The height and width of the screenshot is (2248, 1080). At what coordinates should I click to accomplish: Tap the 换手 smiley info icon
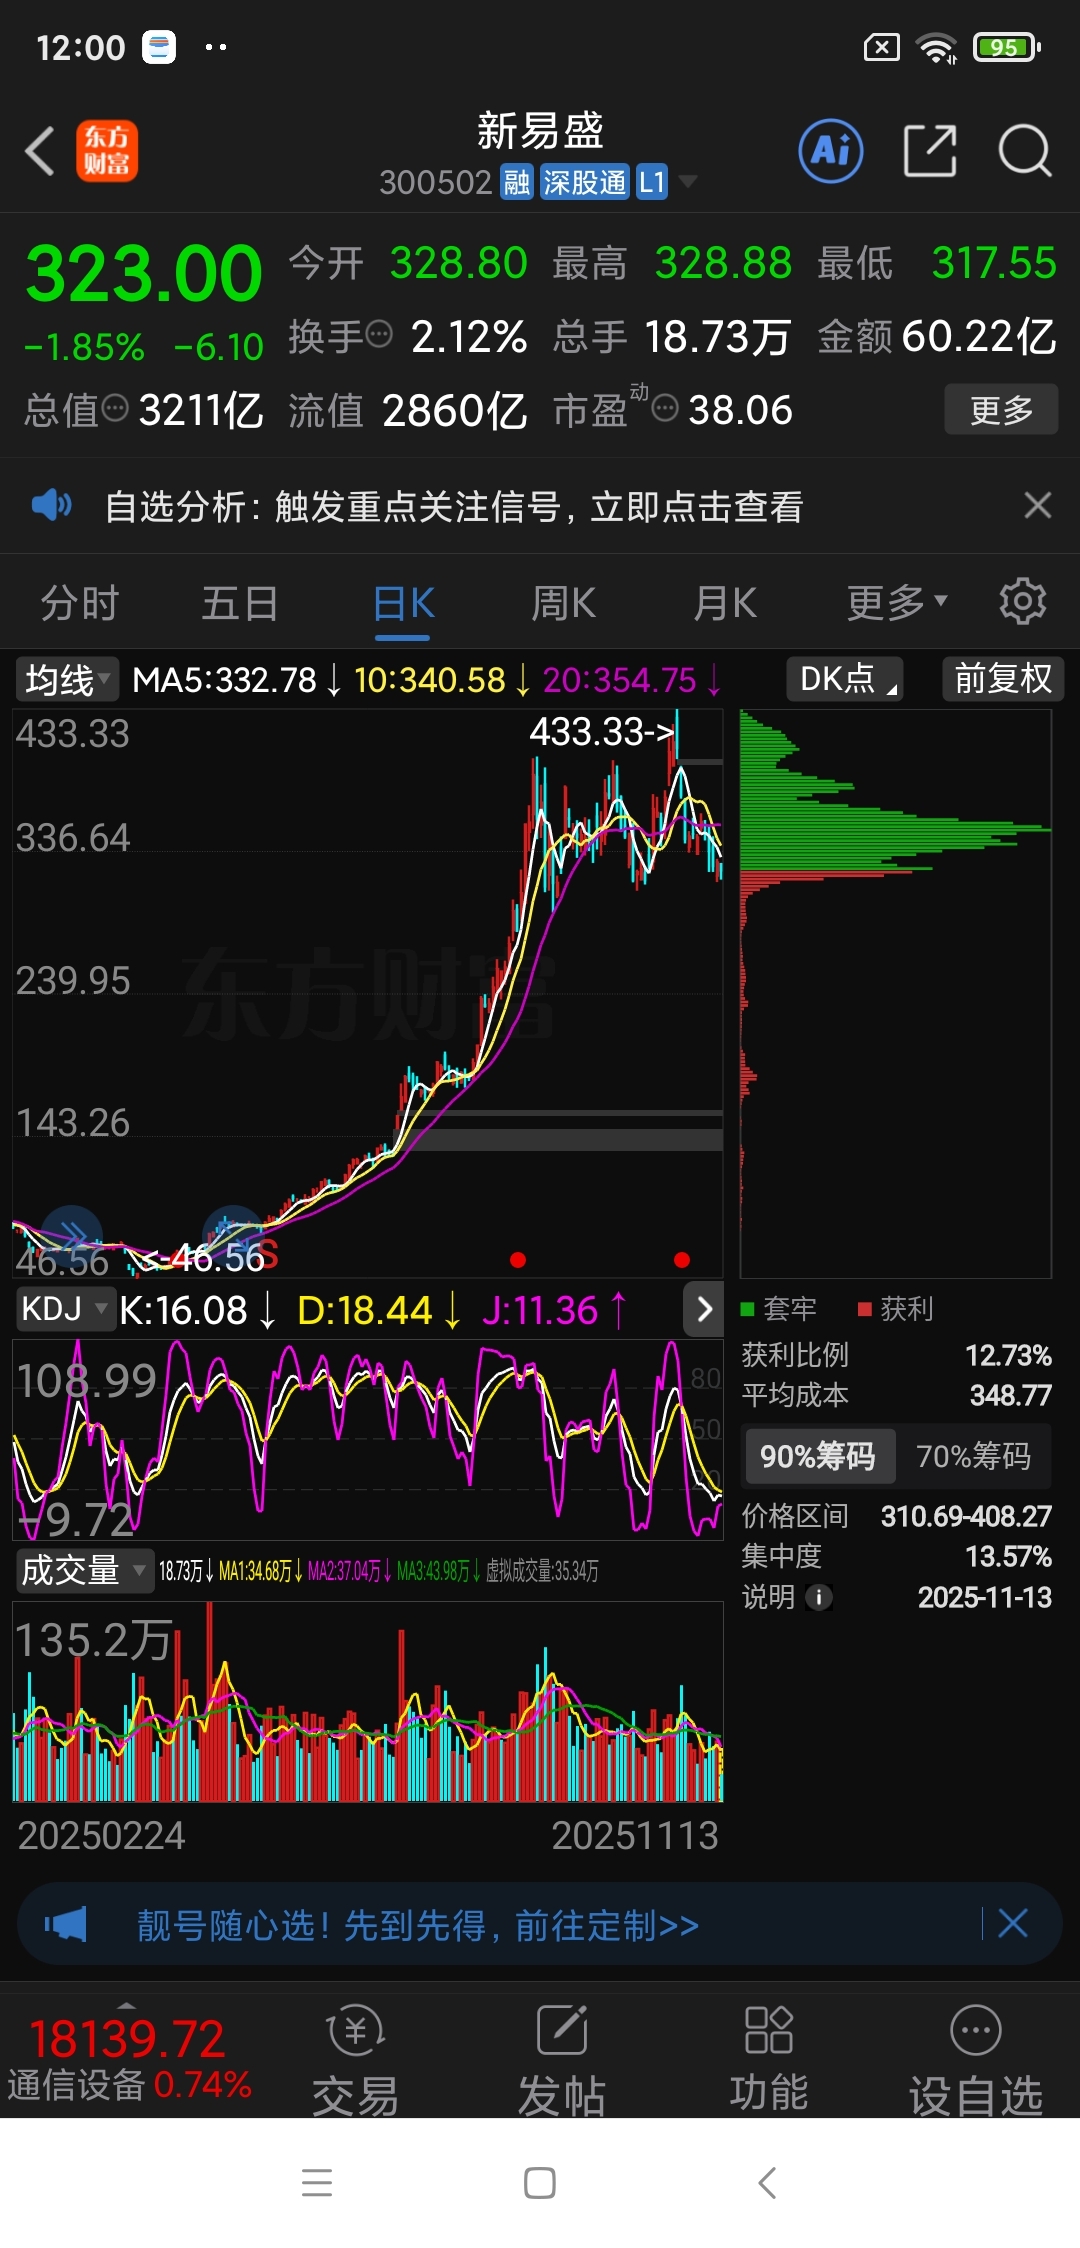click(379, 334)
